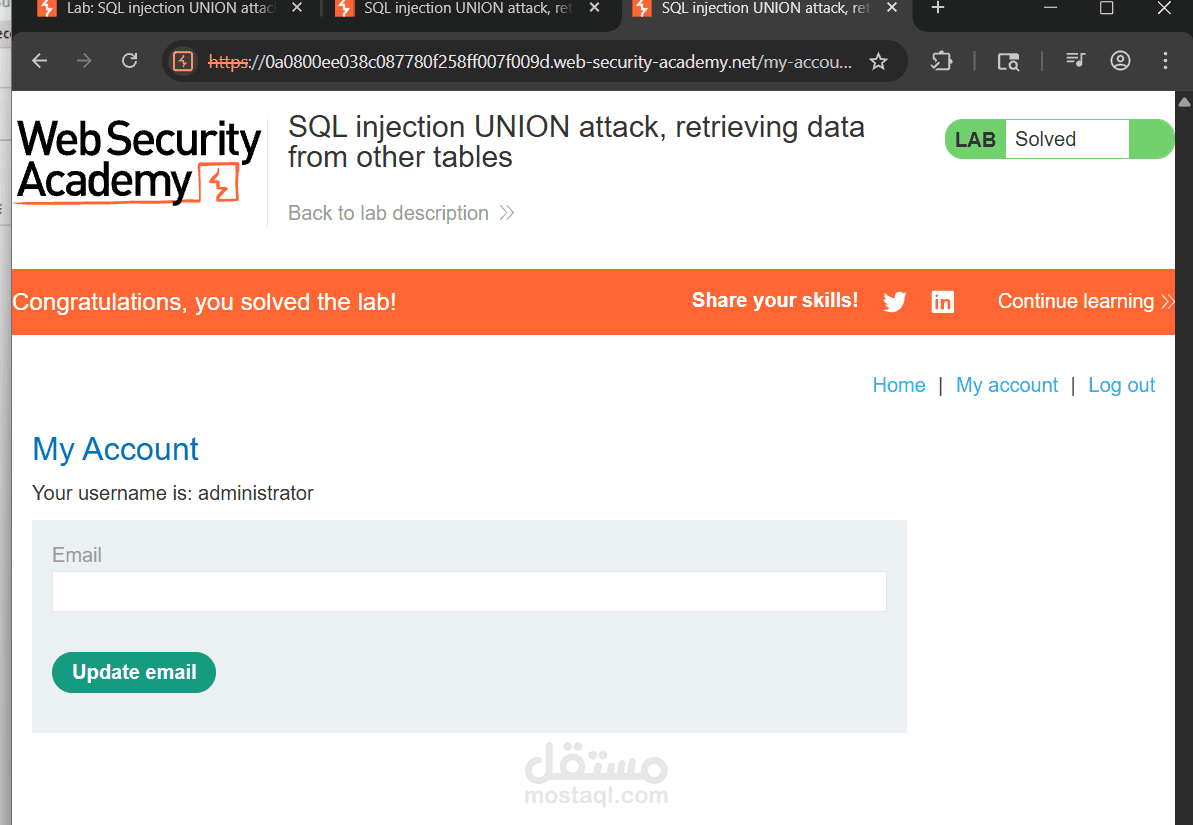Screen dimensions: 1193x825
Task: Click the site security warning icon
Action: coord(183,61)
